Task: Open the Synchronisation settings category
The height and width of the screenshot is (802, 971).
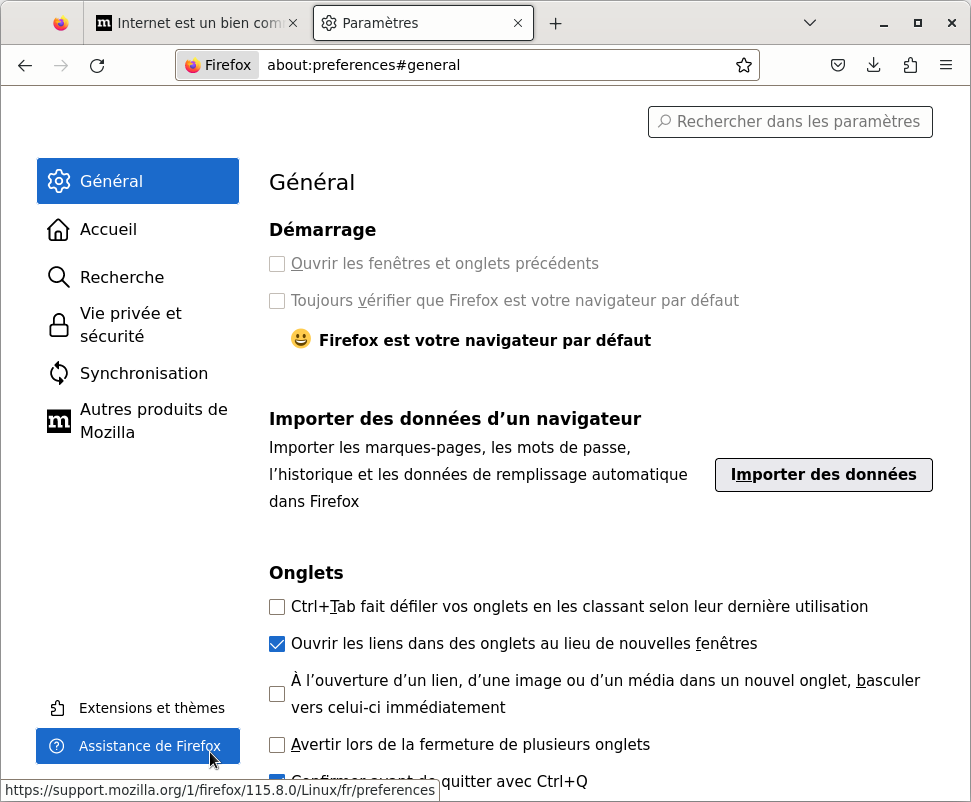Action: [137, 373]
